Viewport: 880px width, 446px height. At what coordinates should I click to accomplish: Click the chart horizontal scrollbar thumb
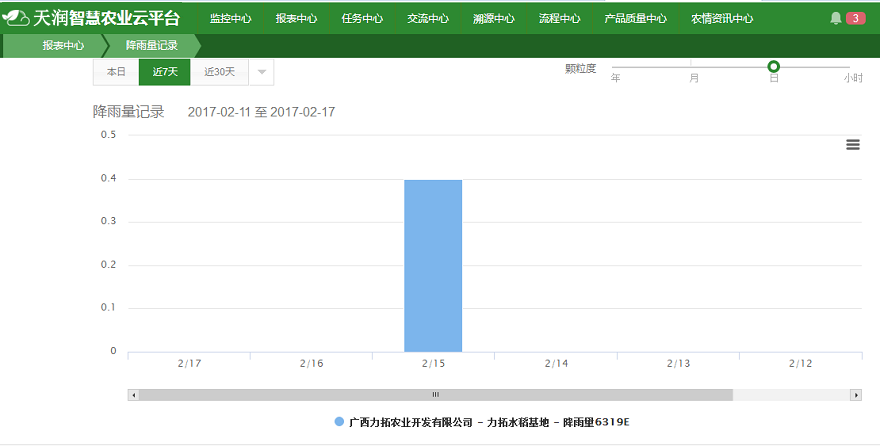pyautogui.click(x=435, y=395)
